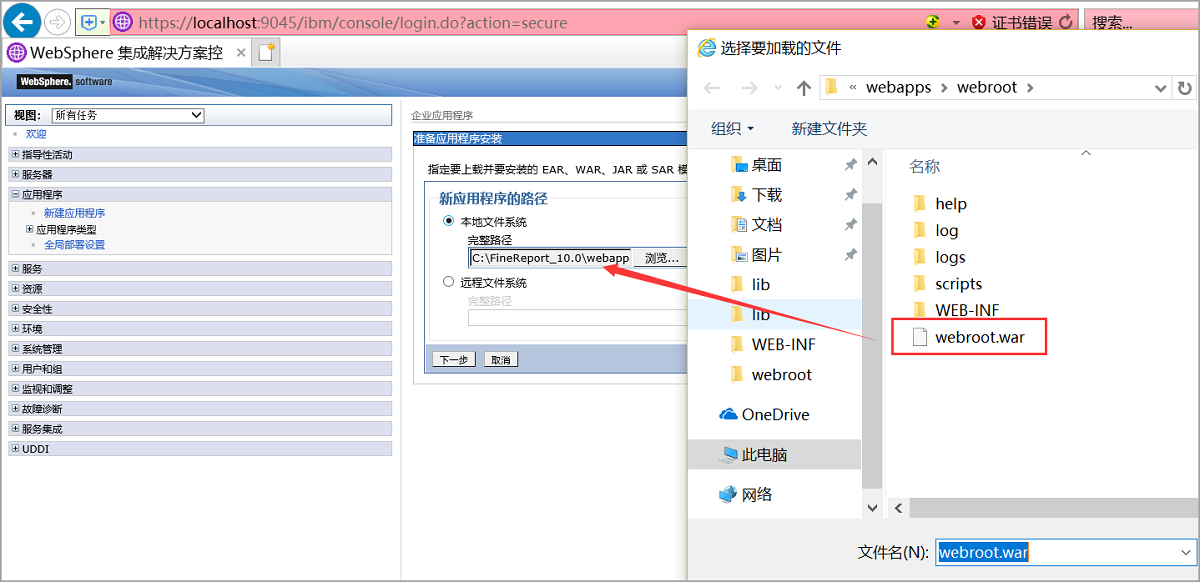Open 新建应用程序 link
The width and height of the screenshot is (1200, 582).
click(74, 213)
